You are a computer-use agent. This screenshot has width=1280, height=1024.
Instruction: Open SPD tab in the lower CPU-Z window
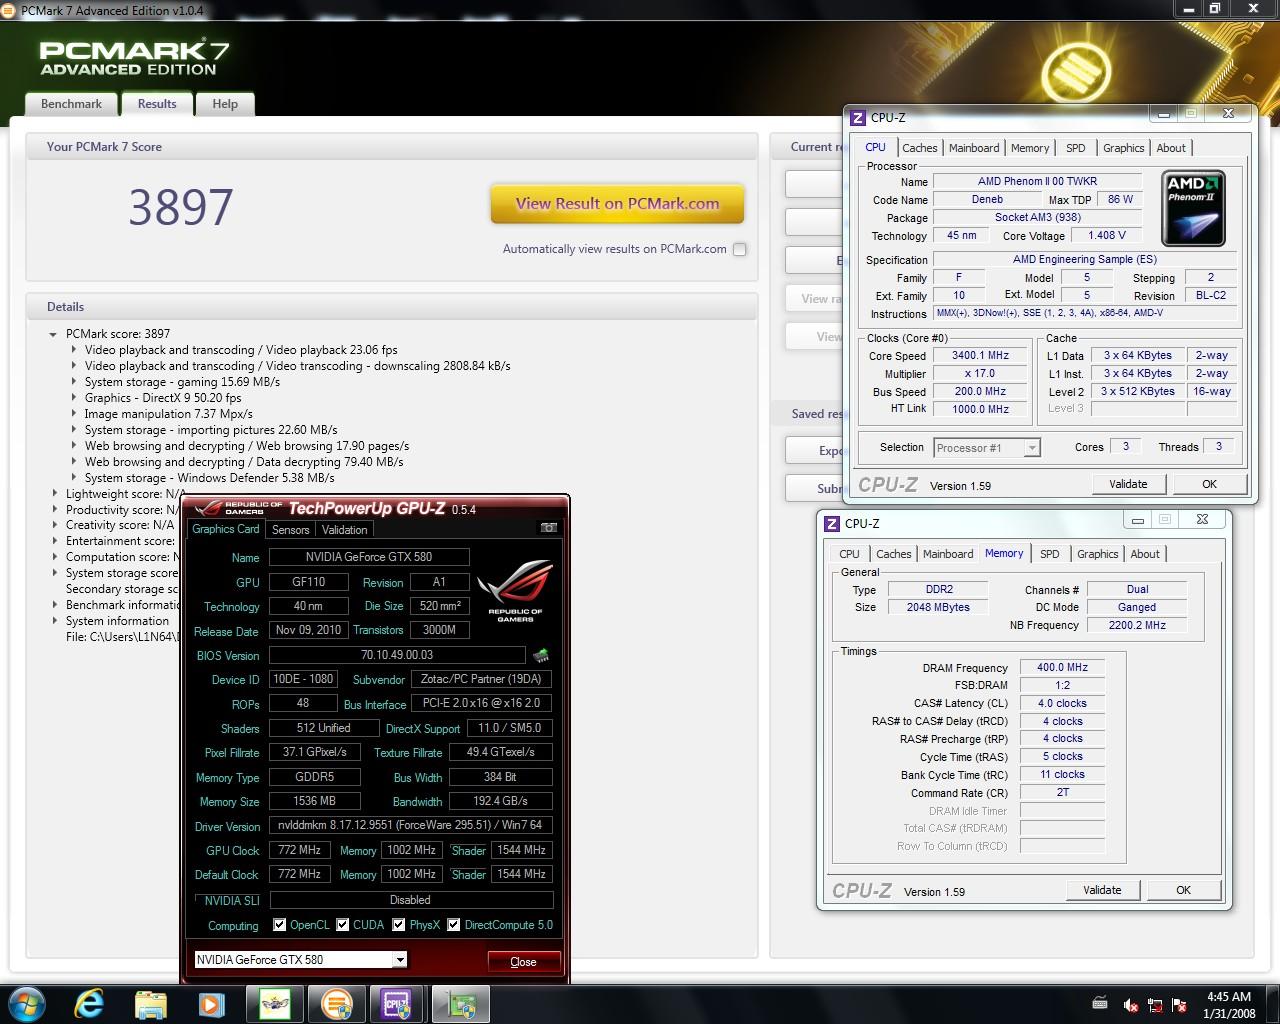point(1050,554)
